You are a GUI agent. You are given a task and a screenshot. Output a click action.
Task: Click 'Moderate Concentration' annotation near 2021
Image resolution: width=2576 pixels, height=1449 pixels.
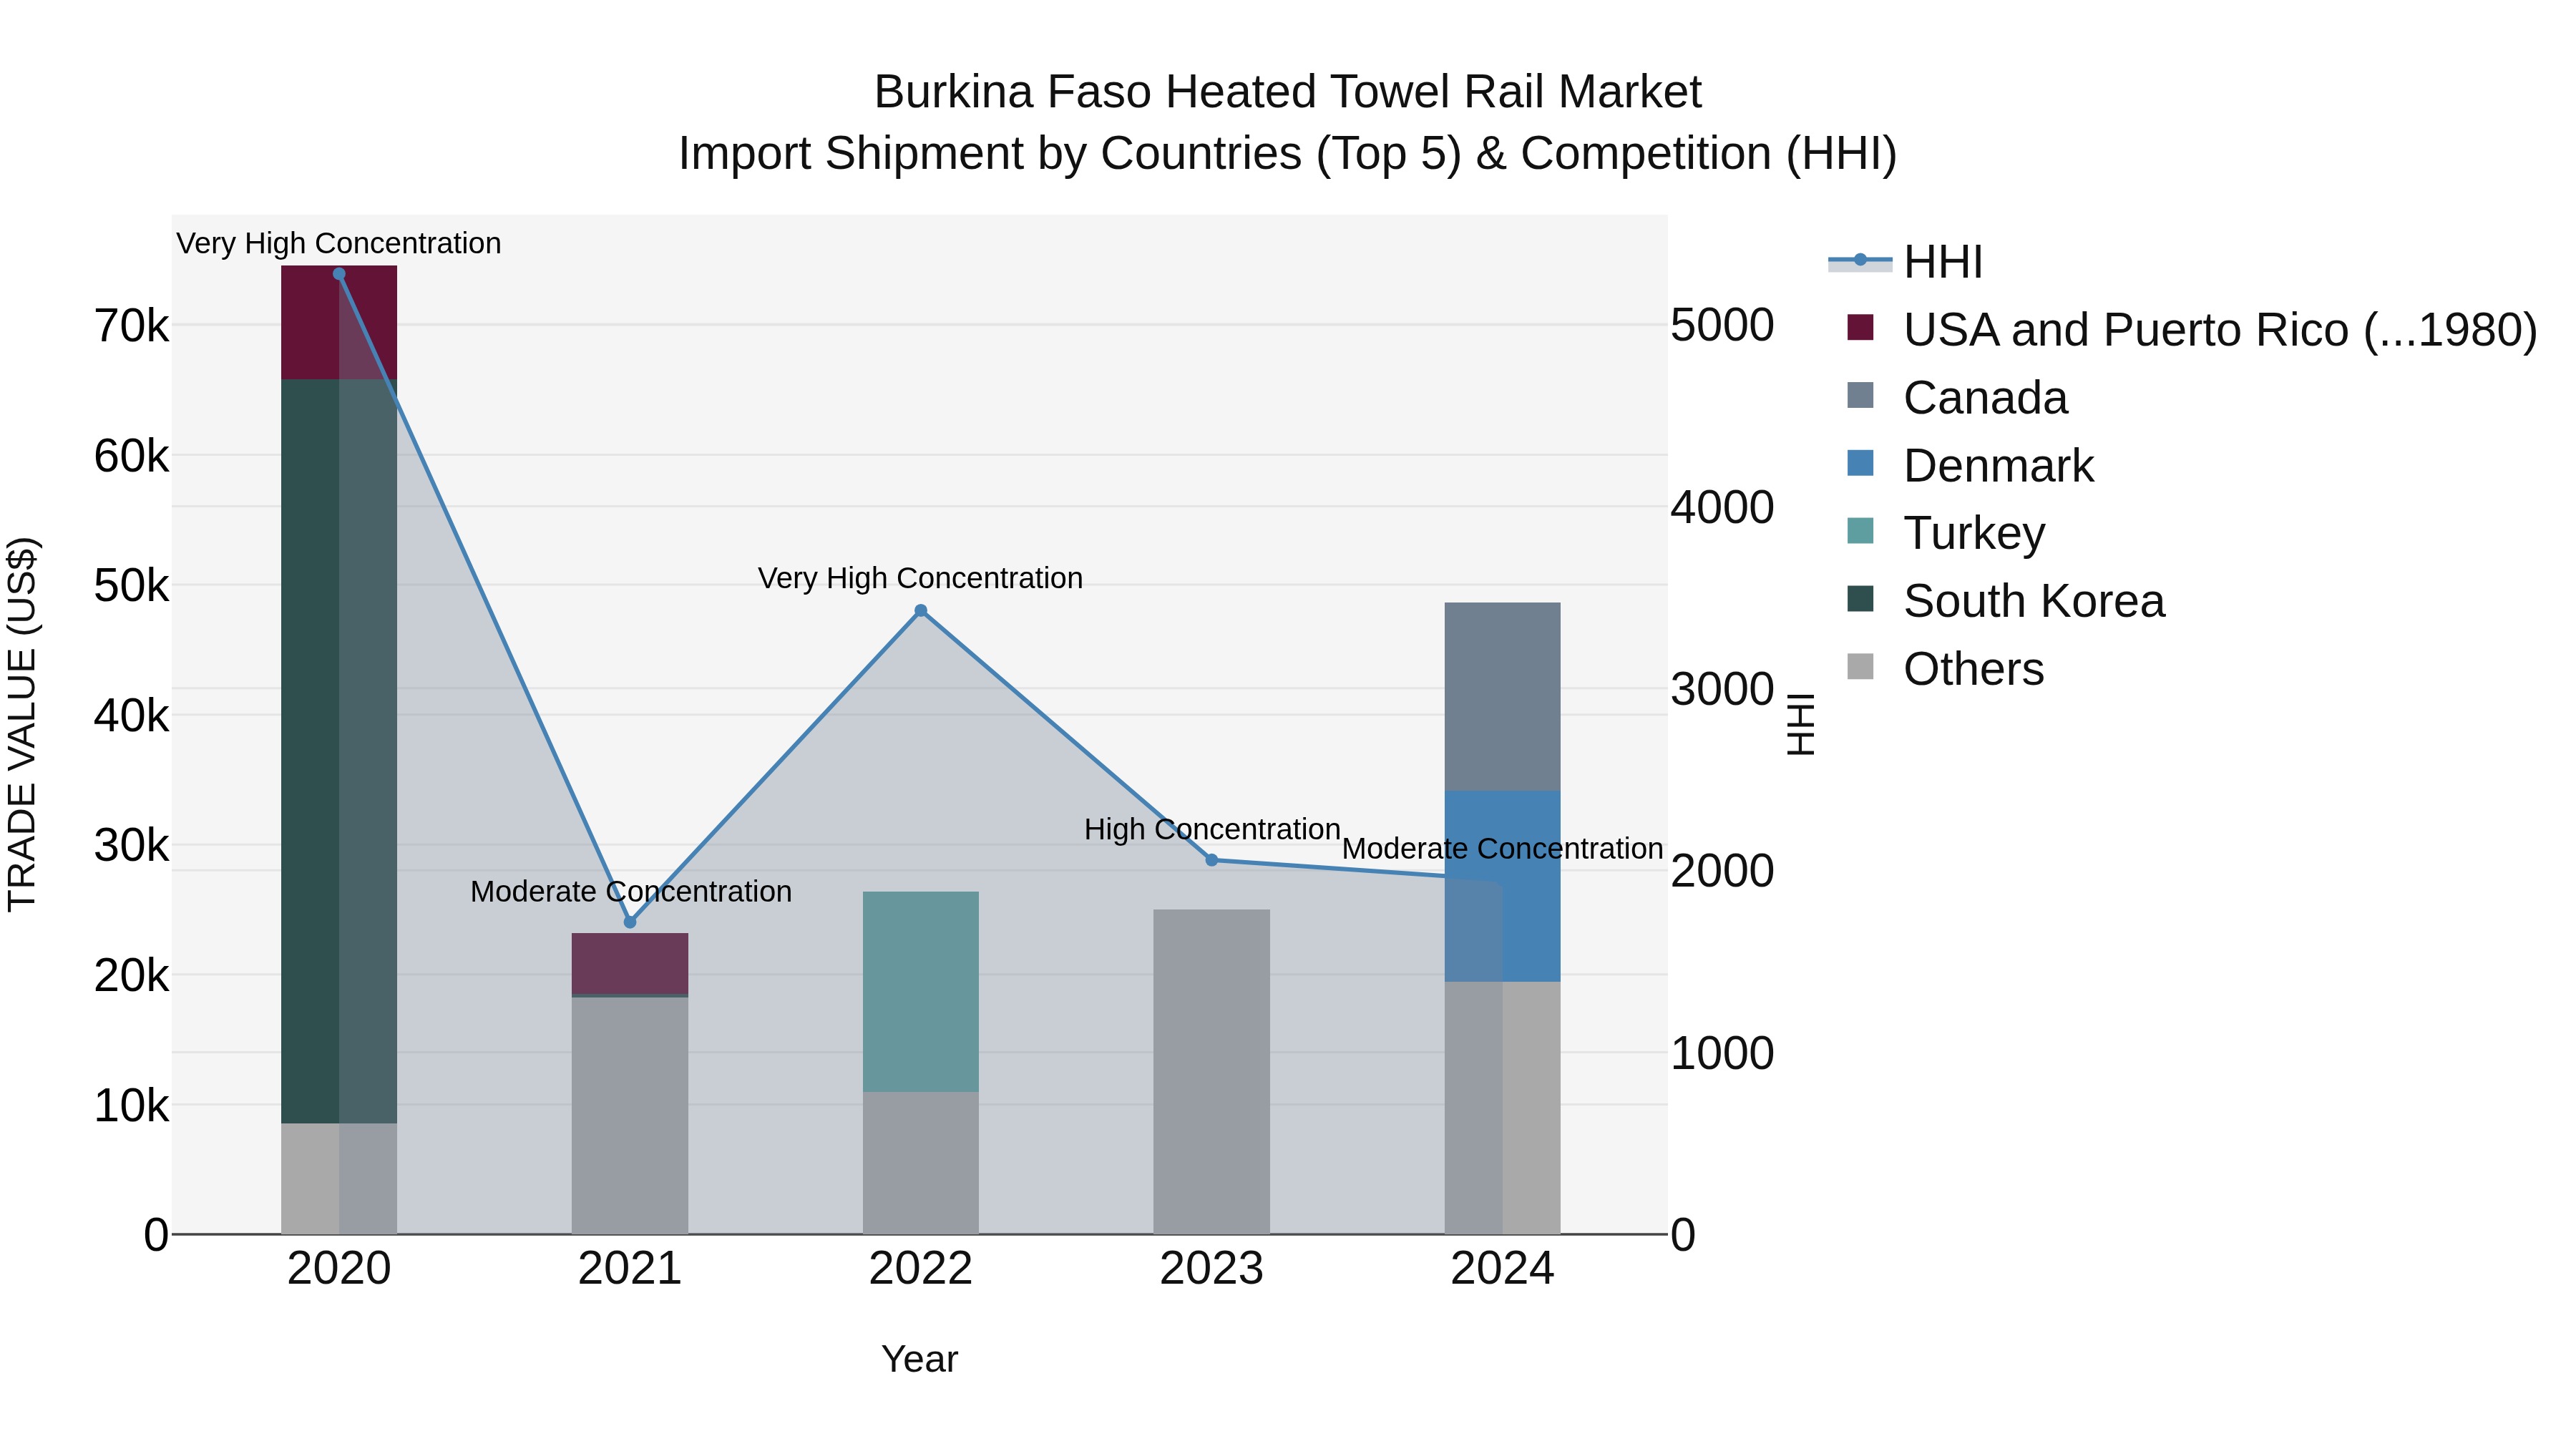pyautogui.click(x=631, y=892)
